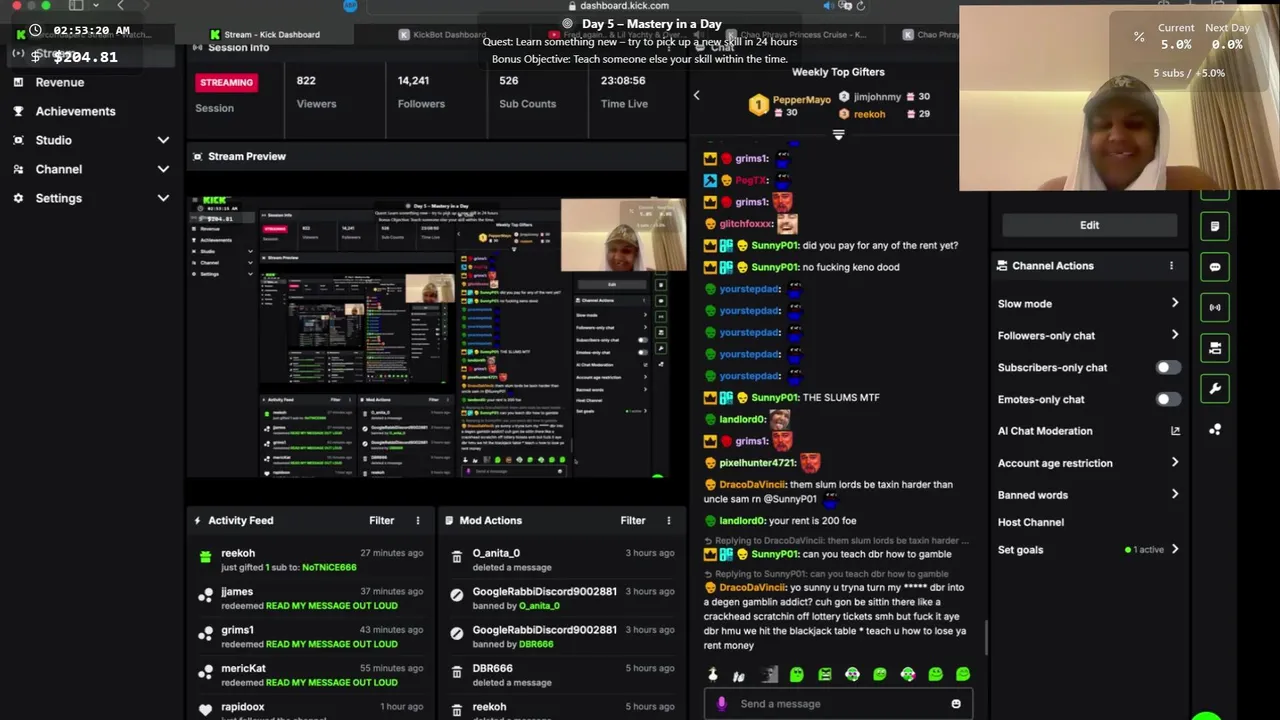
Task: Open the Activity Feed Filter
Action: pyautogui.click(x=381, y=520)
